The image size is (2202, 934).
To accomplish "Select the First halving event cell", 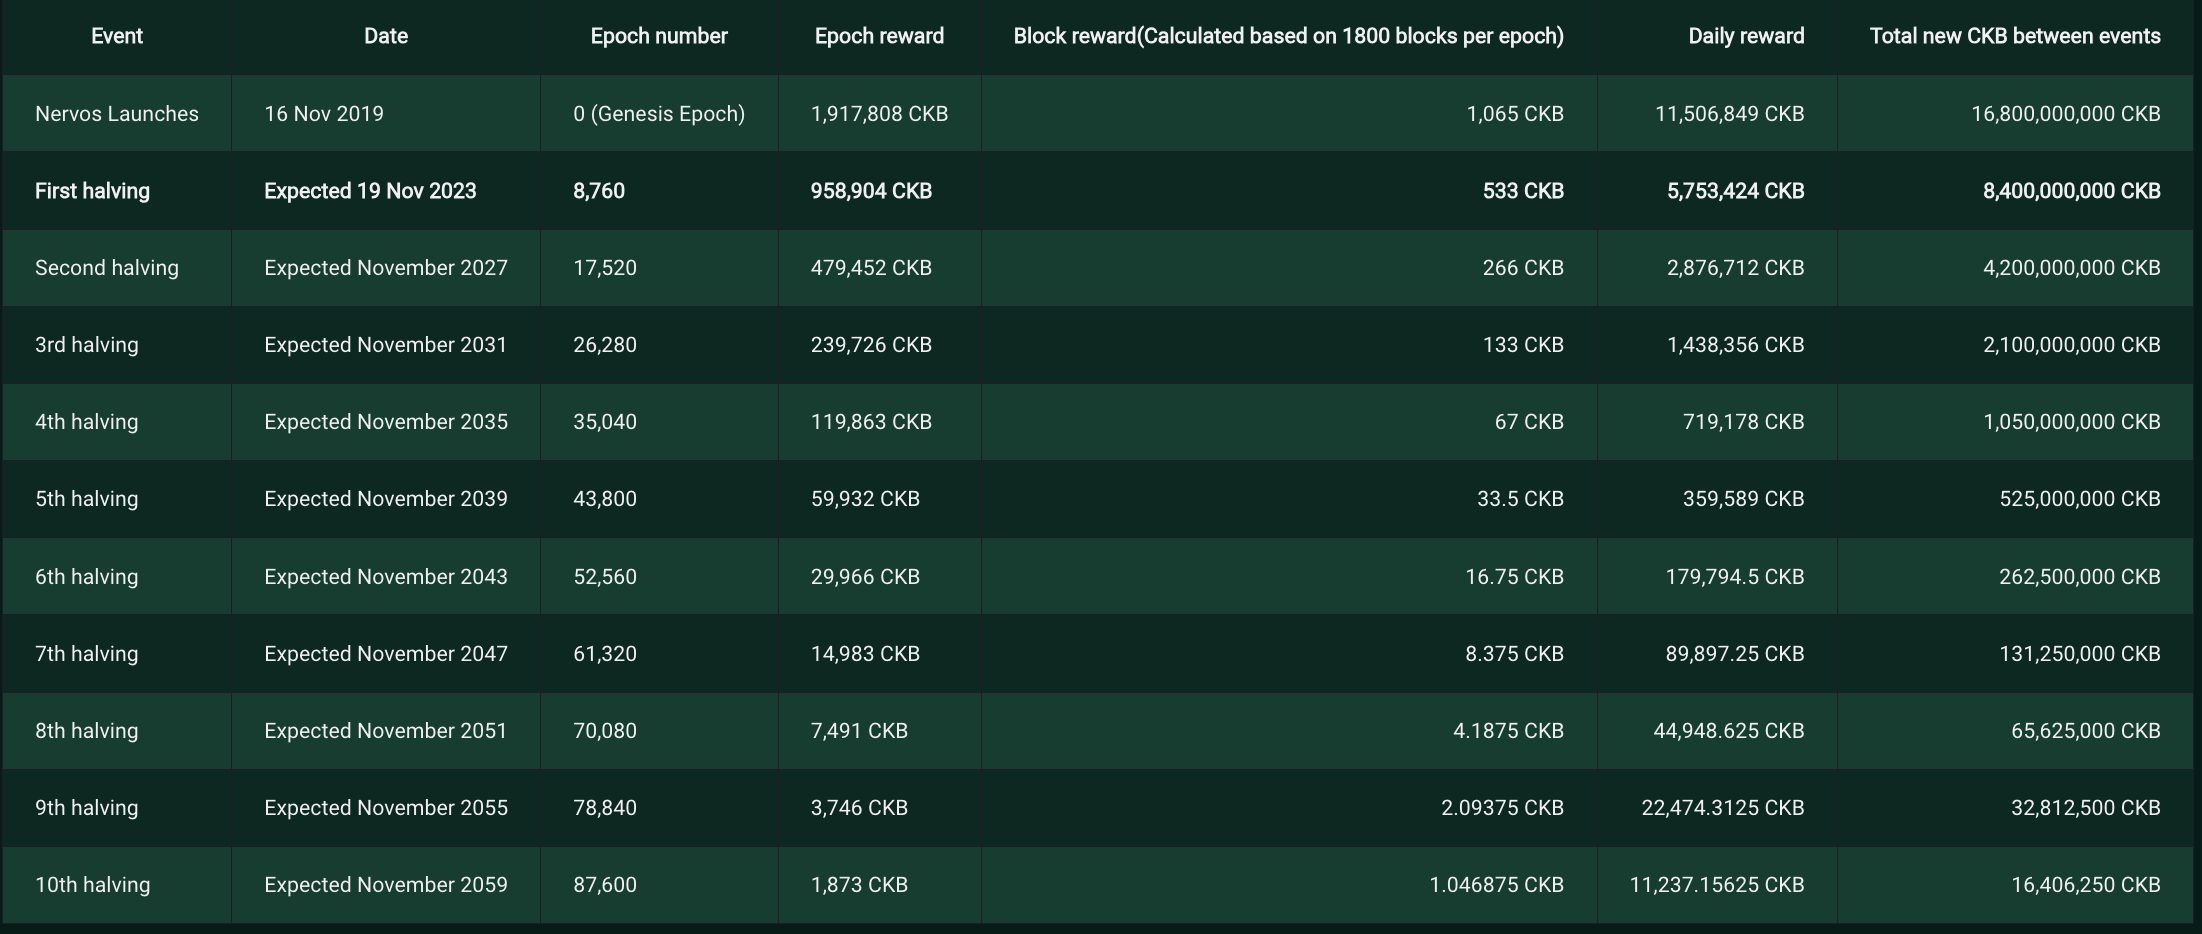I will pos(92,191).
